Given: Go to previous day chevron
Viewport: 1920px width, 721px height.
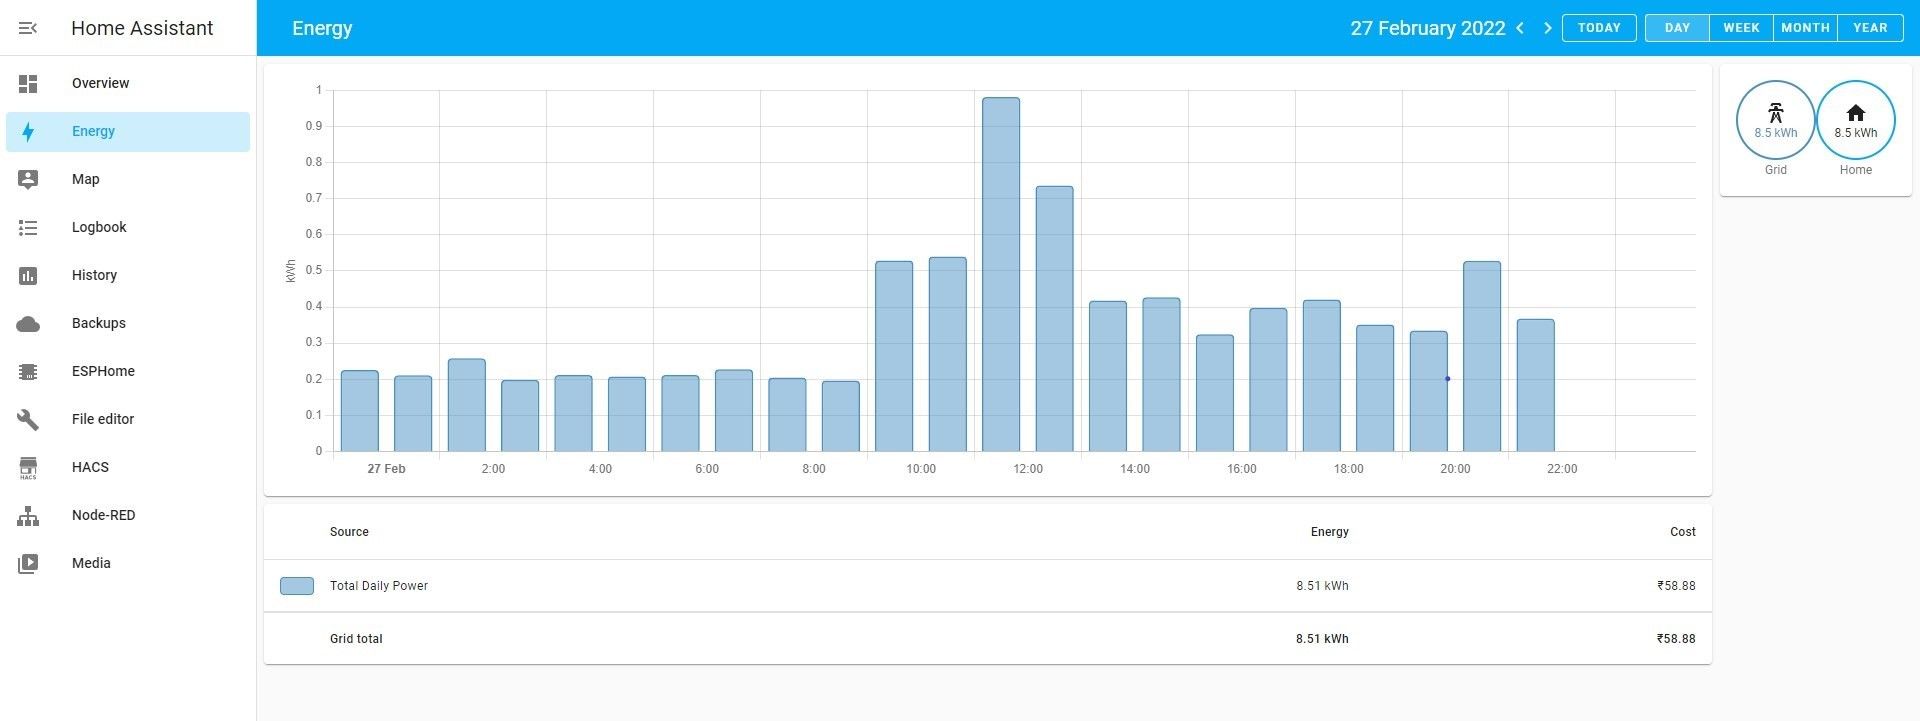Looking at the screenshot, I should (x=1520, y=28).
